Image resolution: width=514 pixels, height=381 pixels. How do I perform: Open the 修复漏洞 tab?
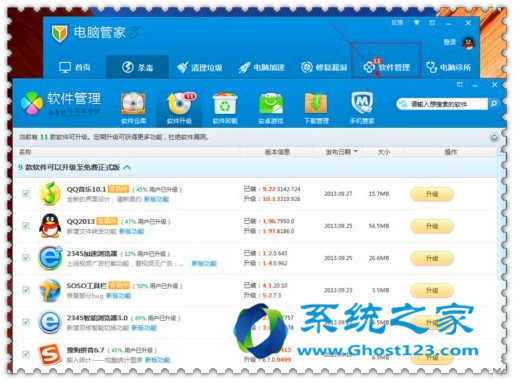(x=324, y=67)
